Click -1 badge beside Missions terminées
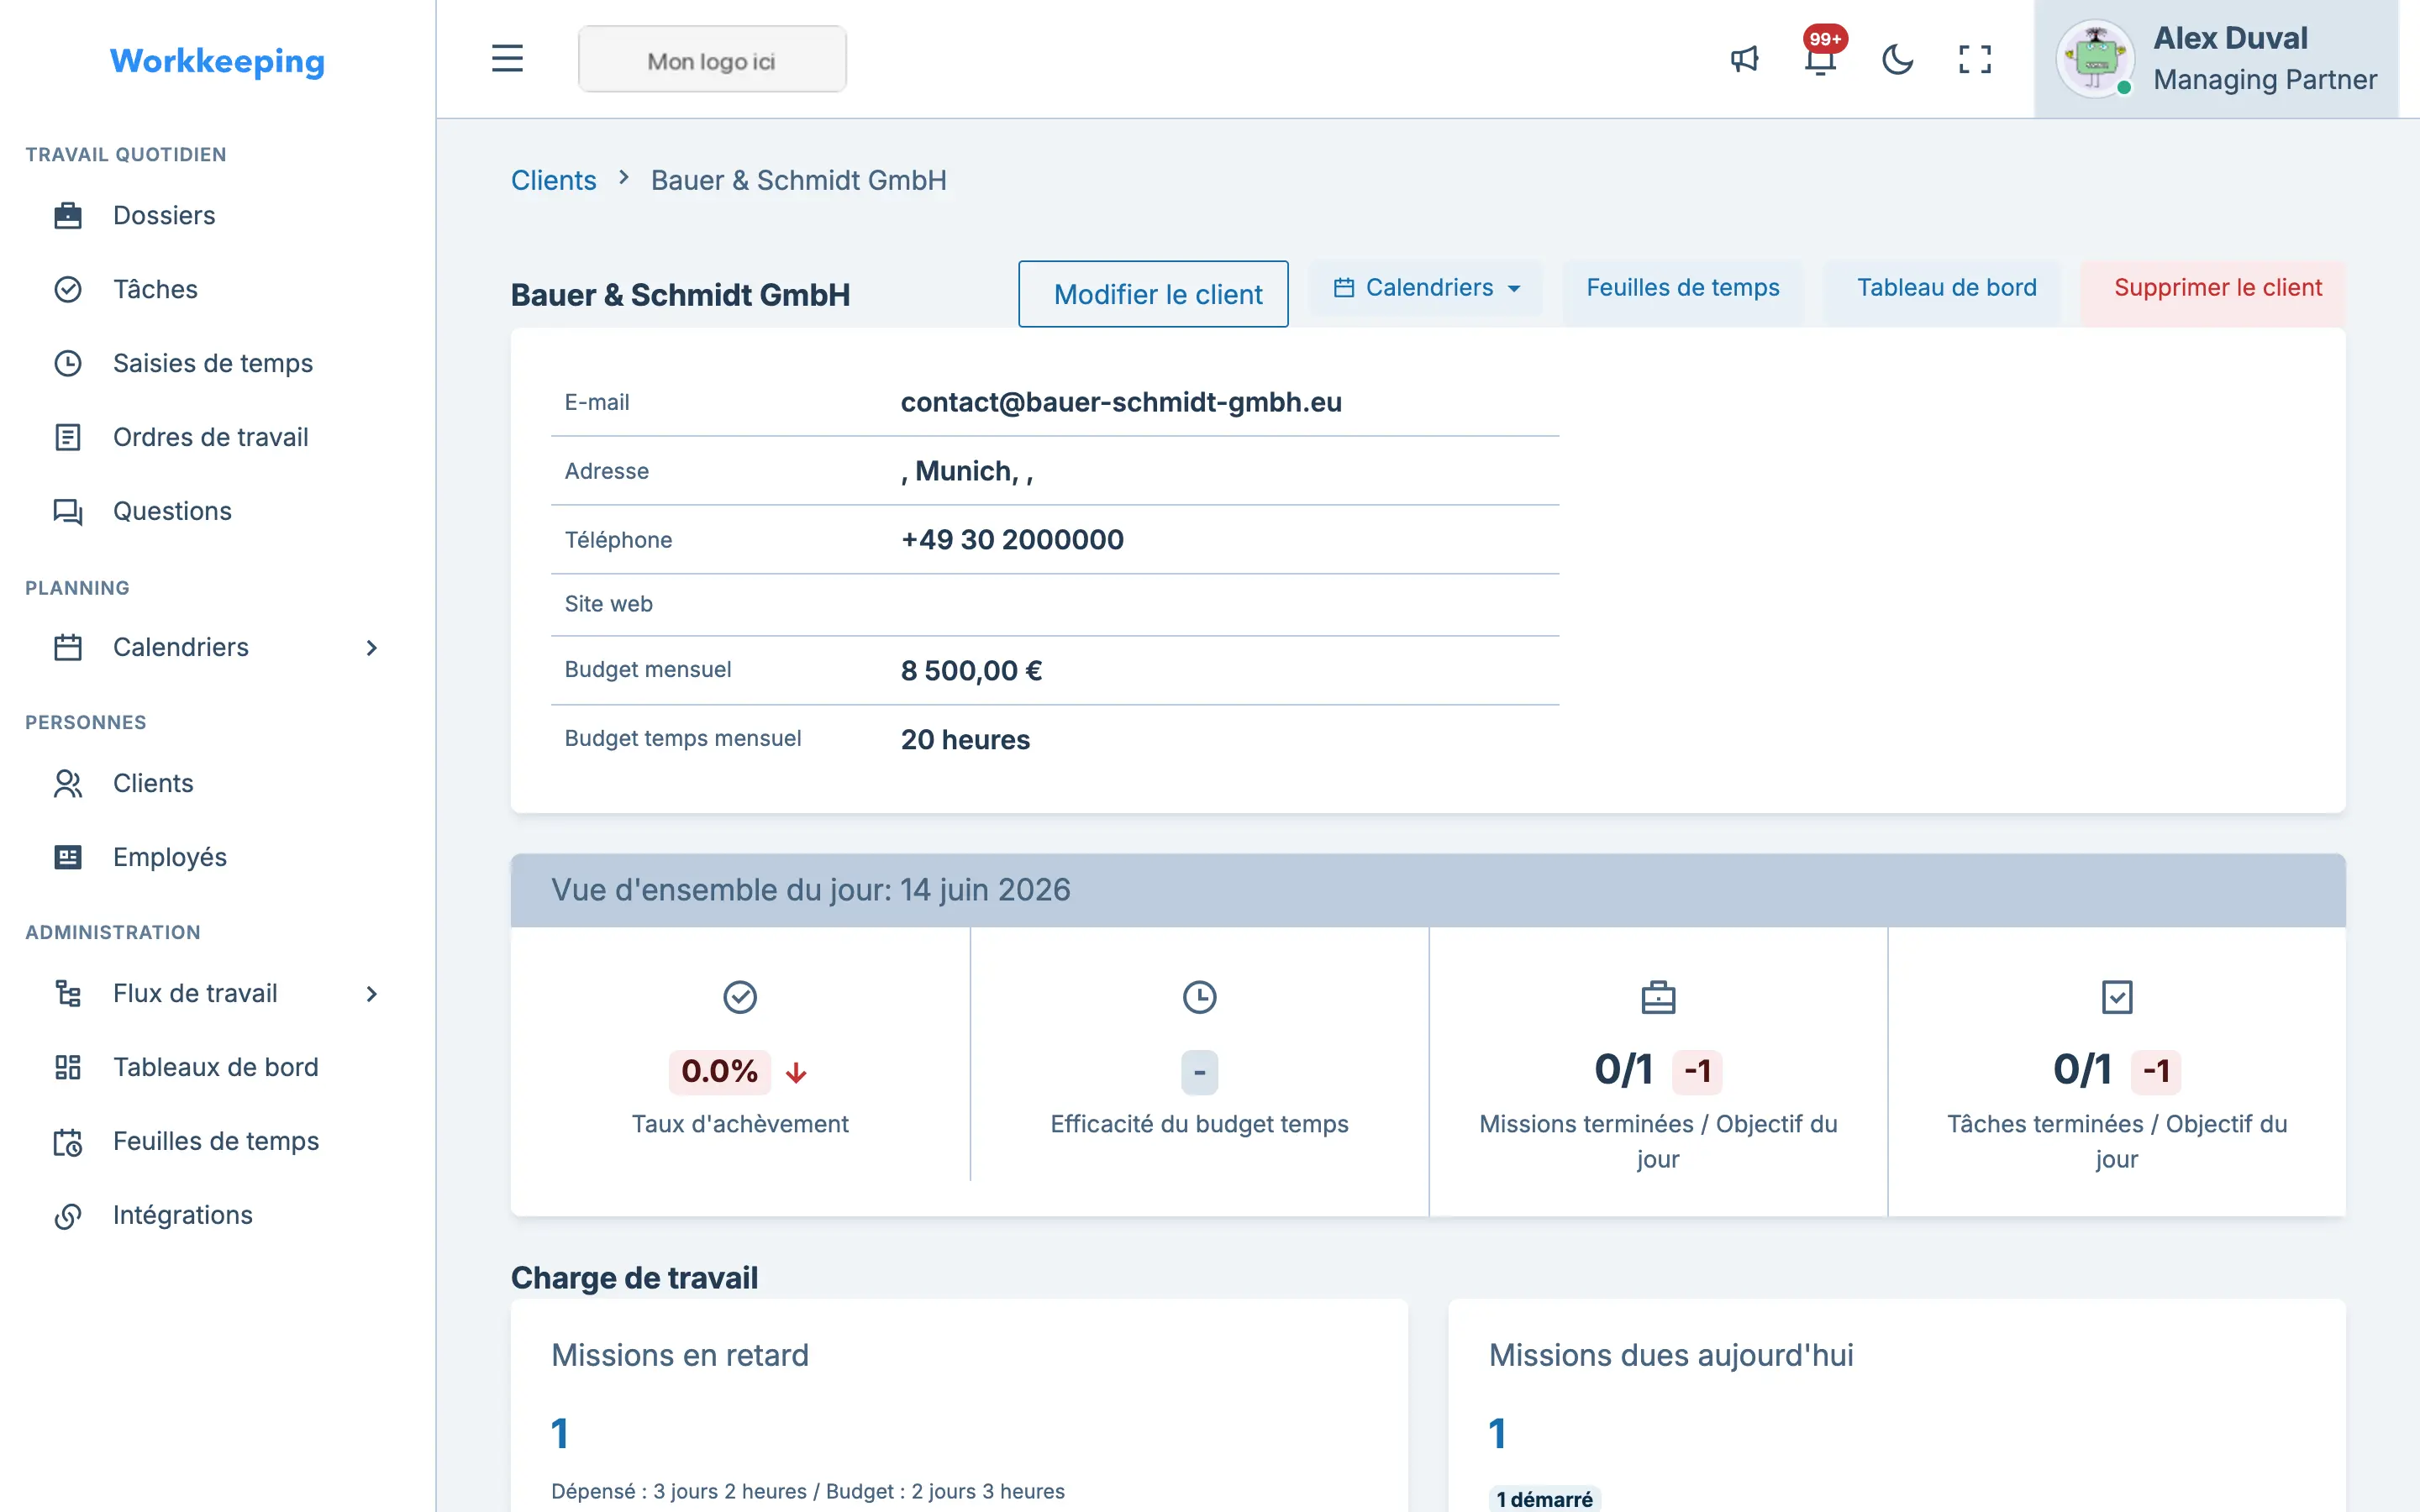The height and width of the screenshot is (1512, 2420). tap(1697, 1071)
